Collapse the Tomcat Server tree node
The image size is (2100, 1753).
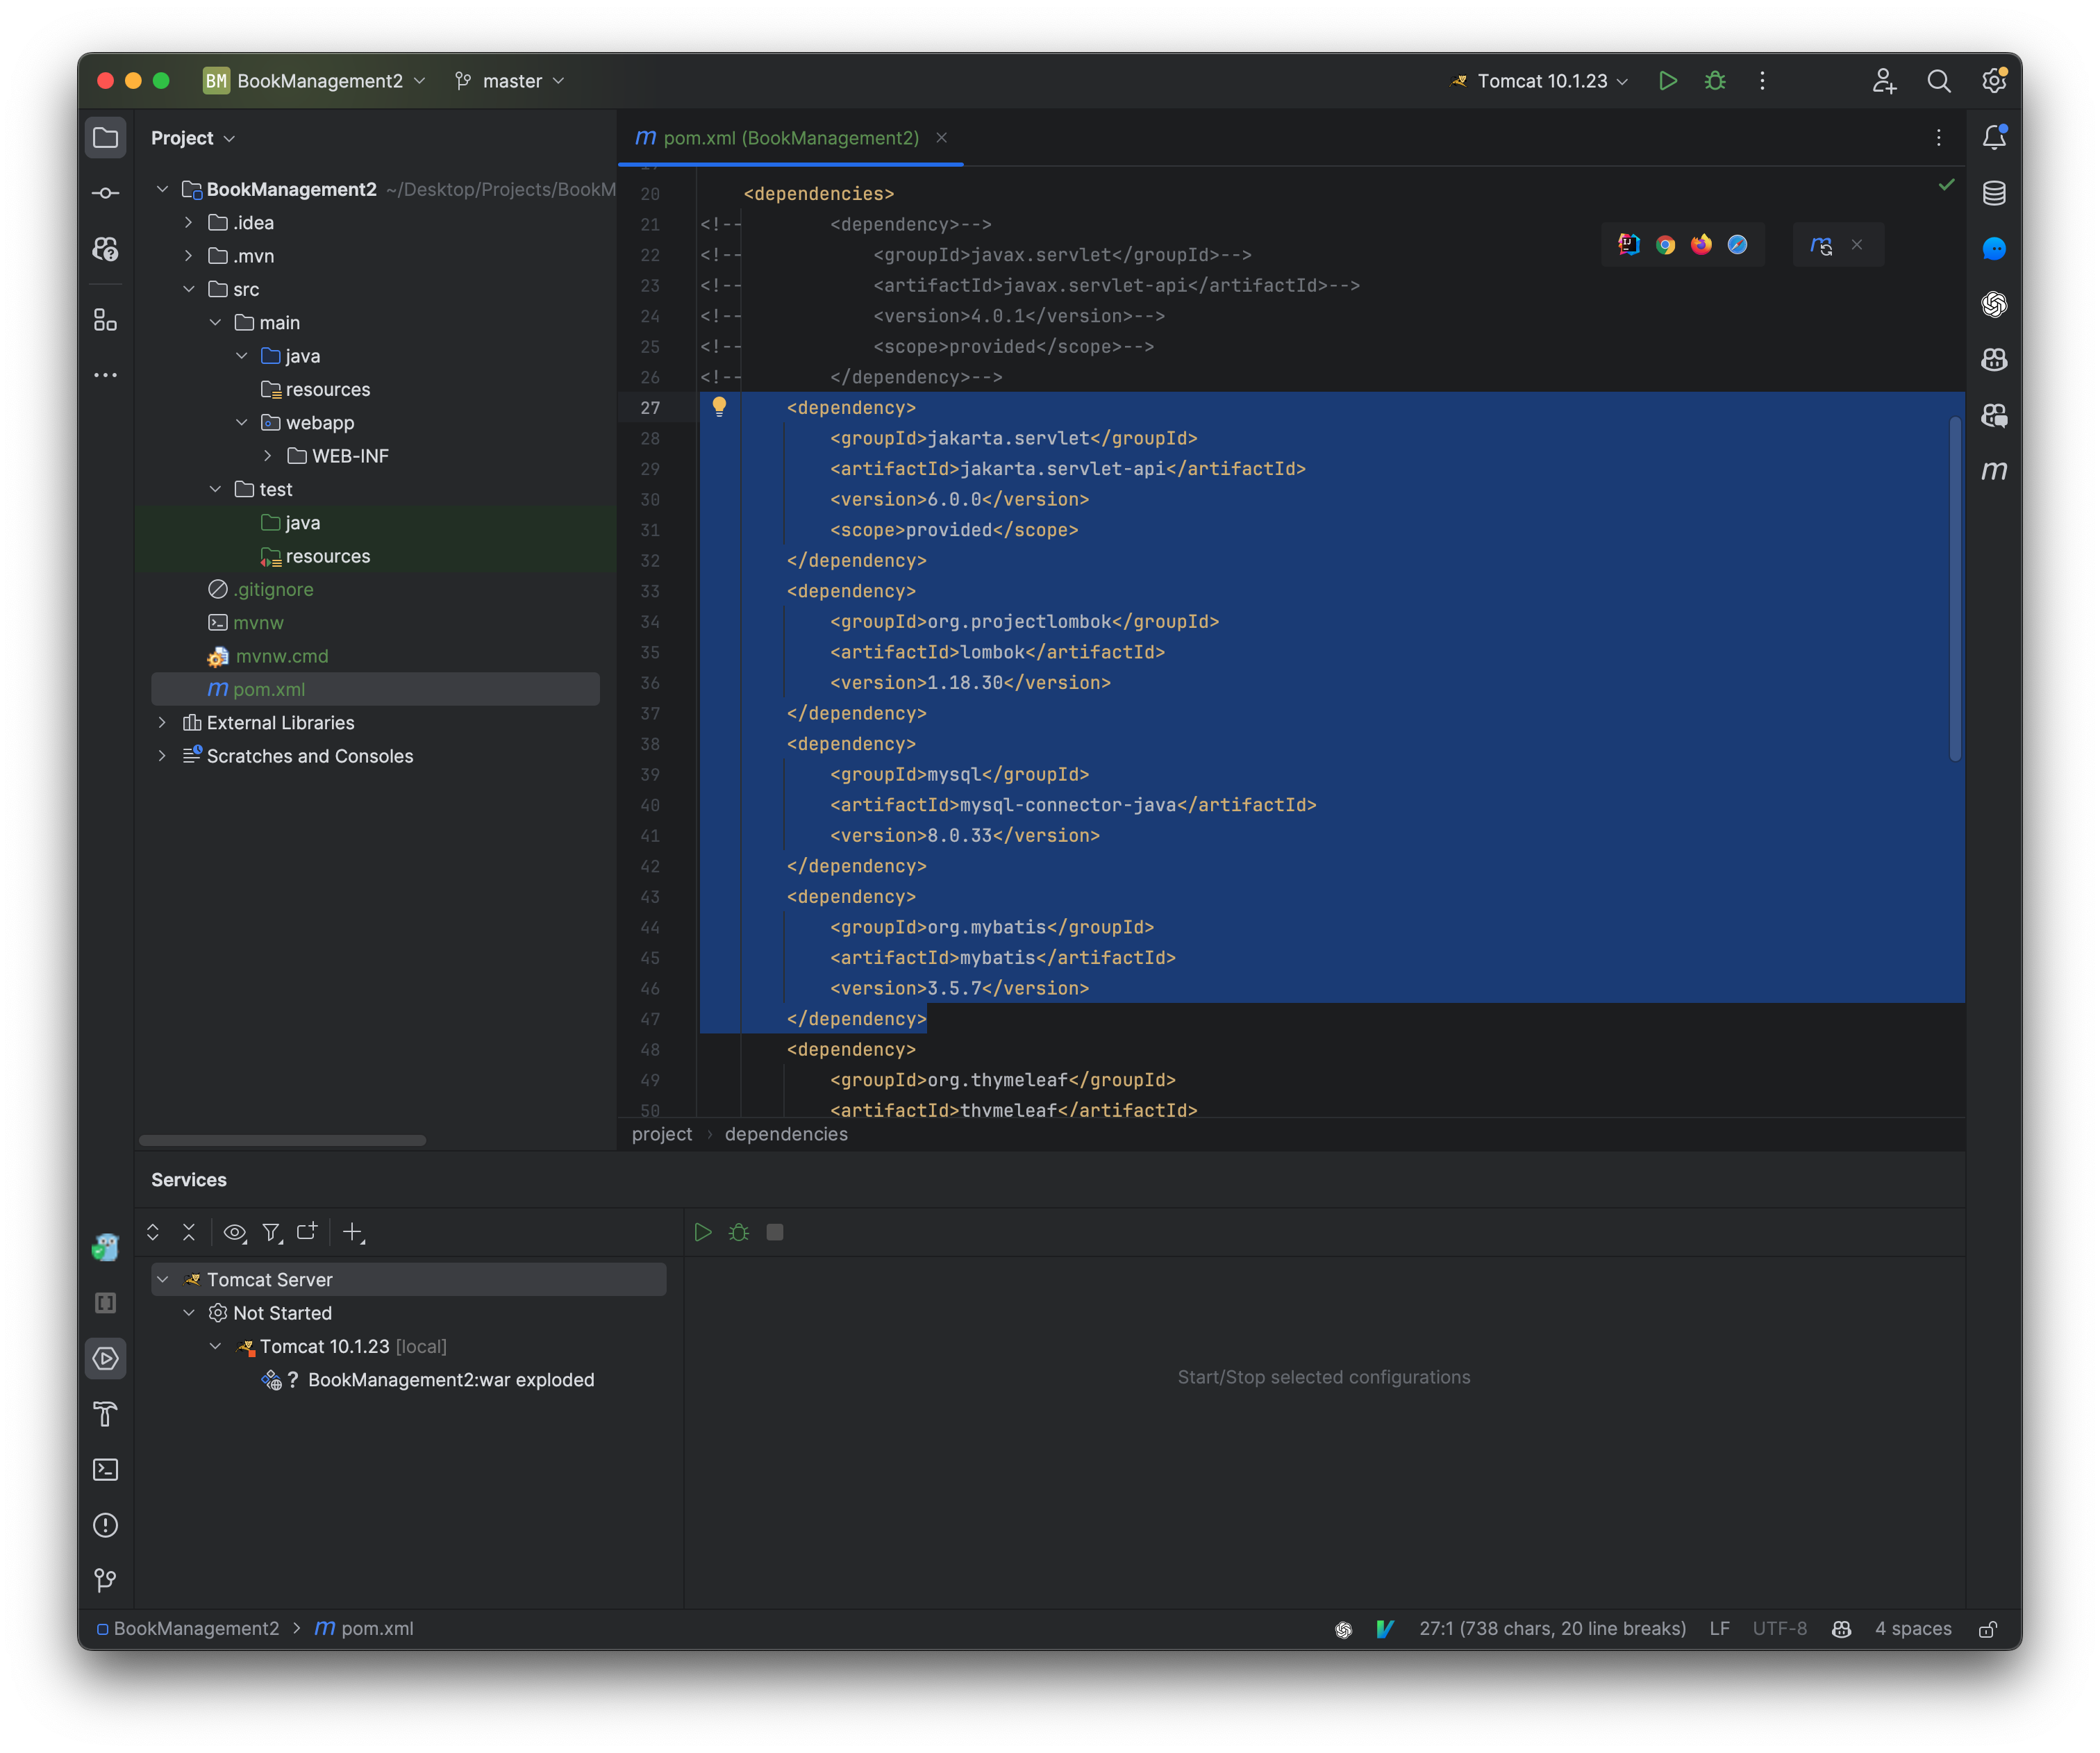point(162,1279)
